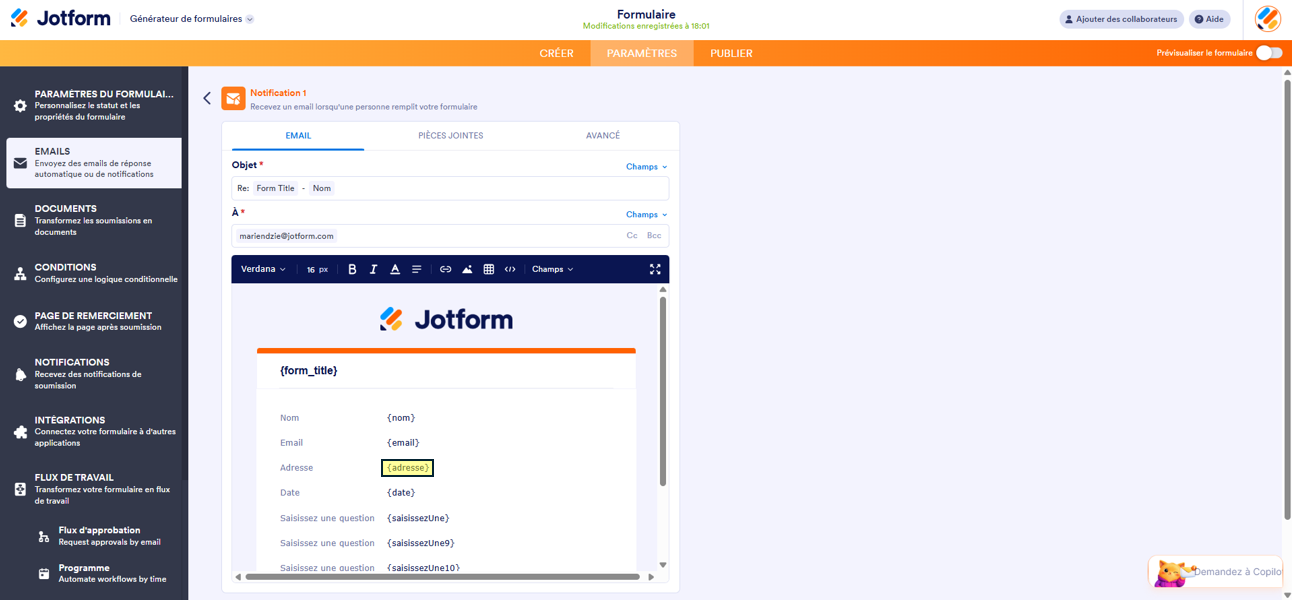Click Ajouter des collaborateurs button
Image resolution: width=1292 pixels, height=600 pixels.
point(1121,19)
